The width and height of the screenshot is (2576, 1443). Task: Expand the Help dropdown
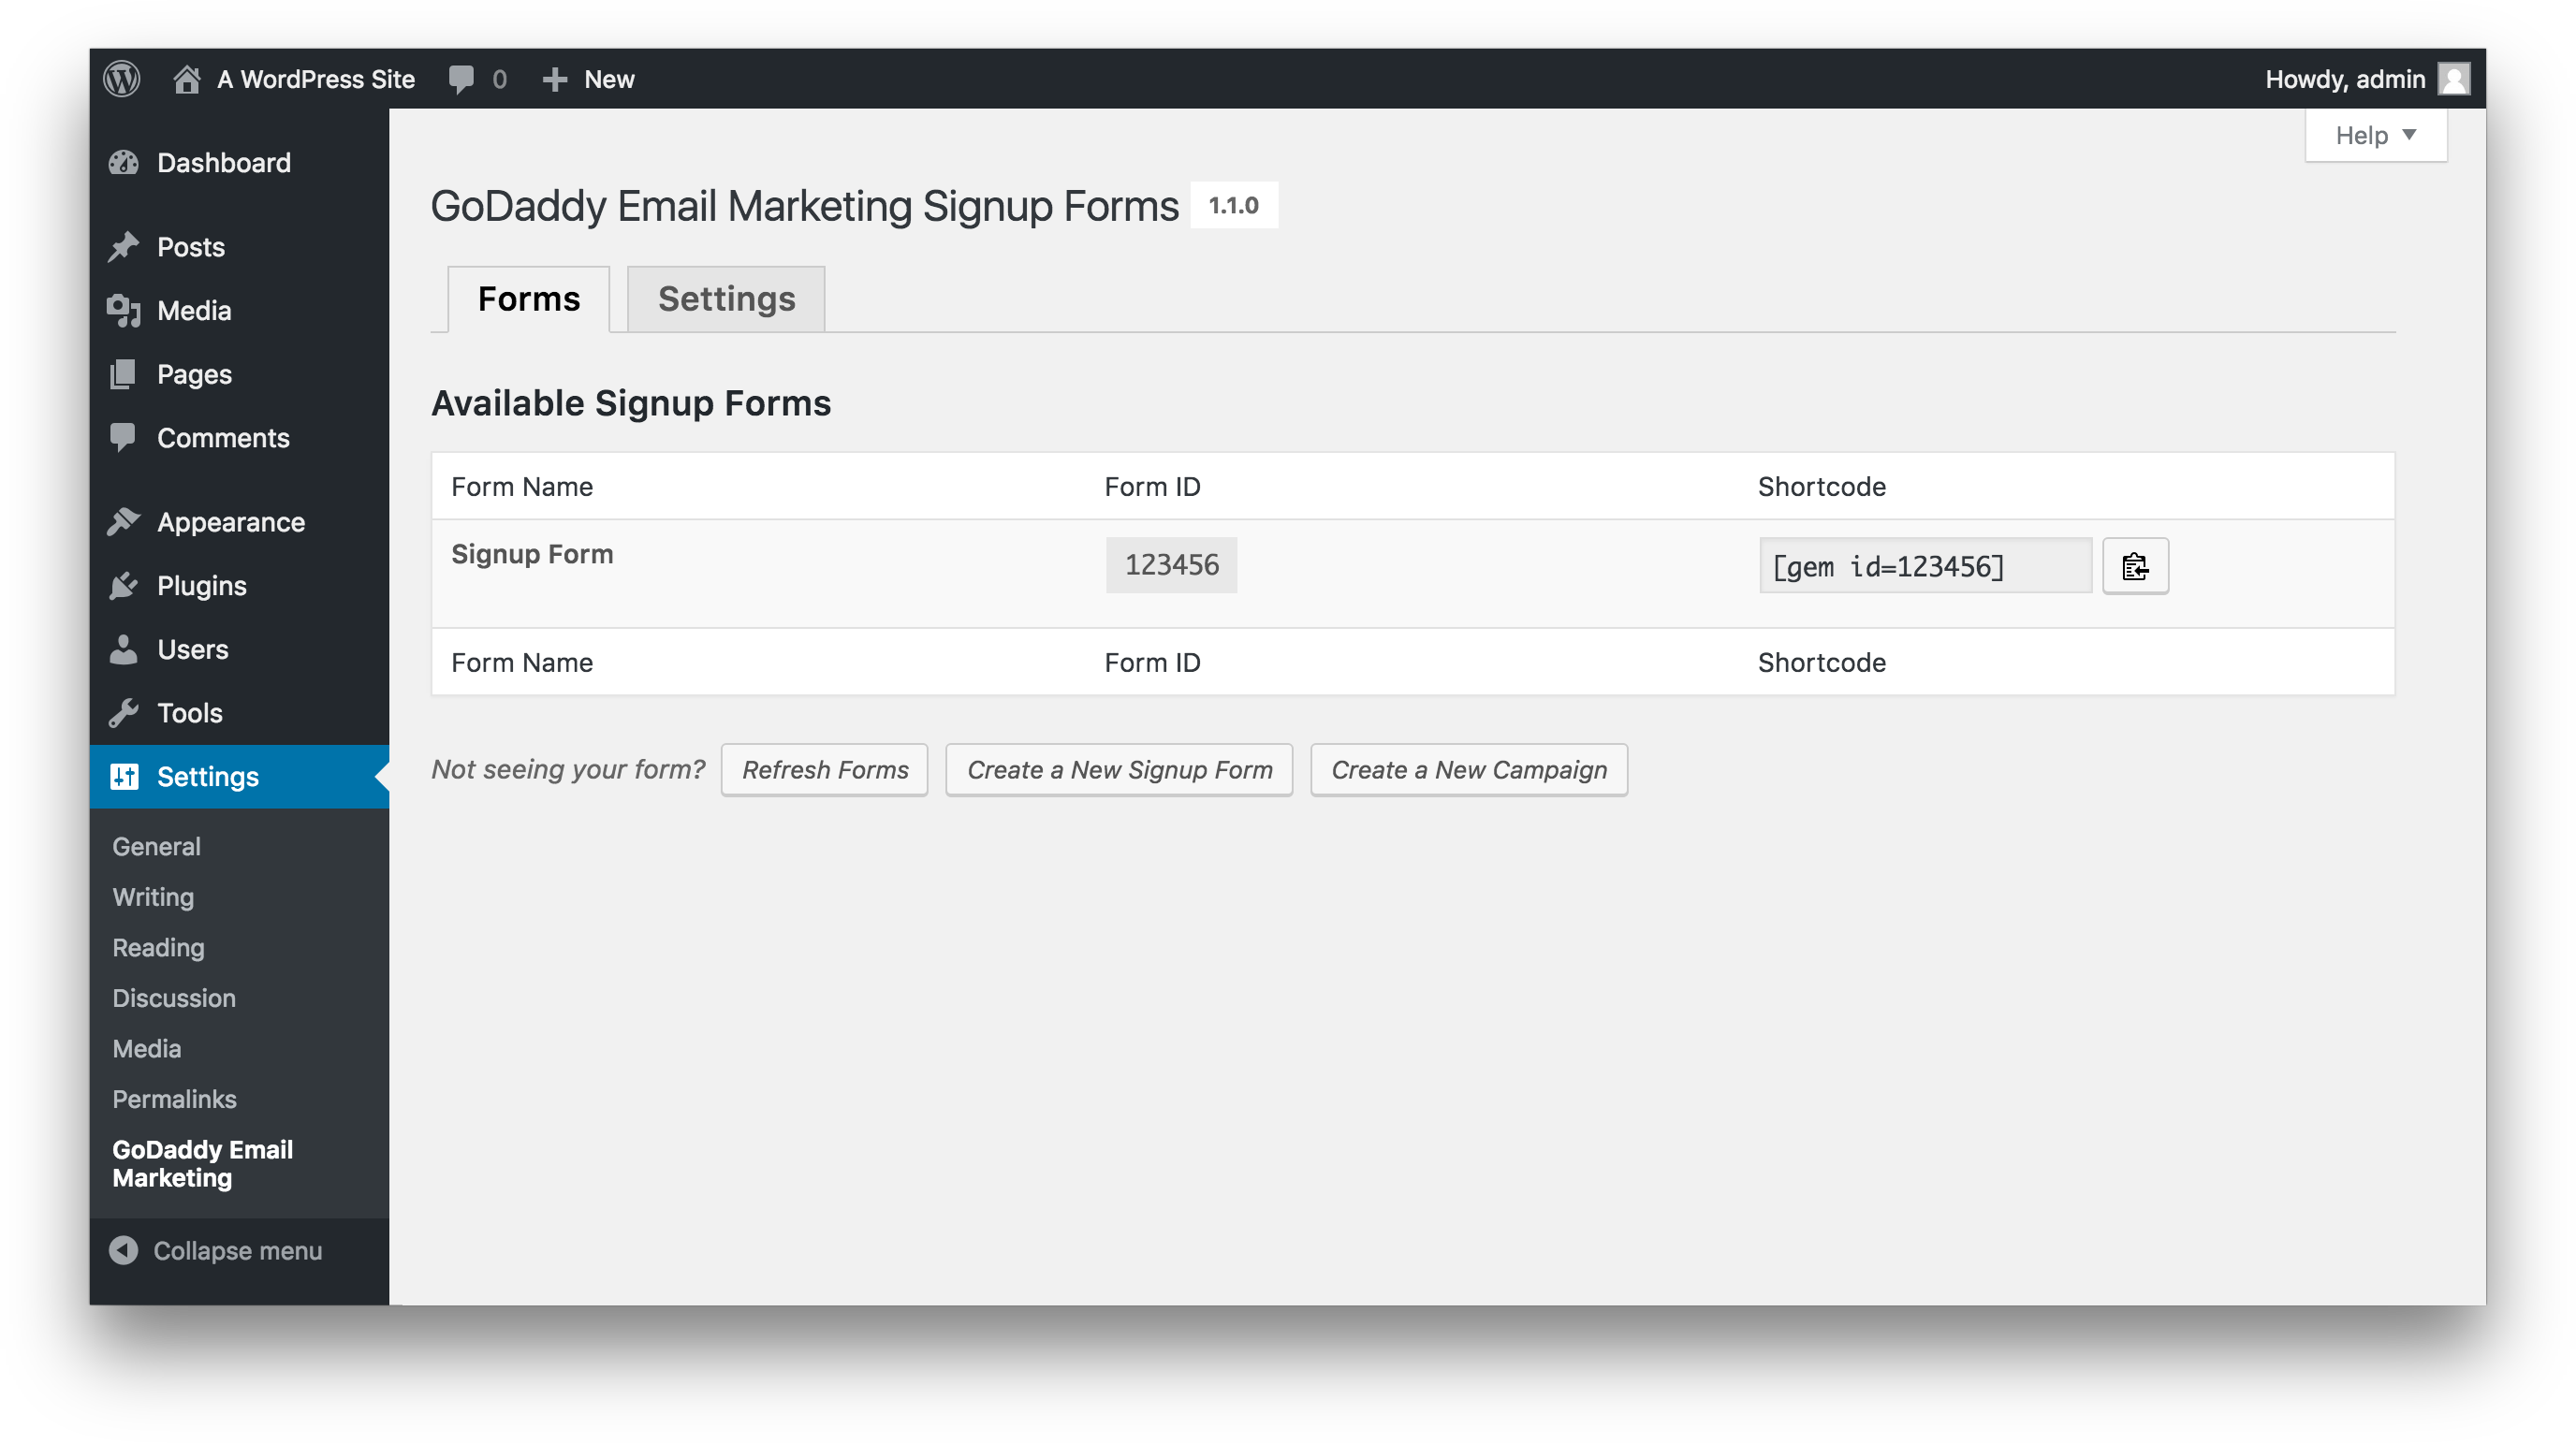(x=2376, y=135)
